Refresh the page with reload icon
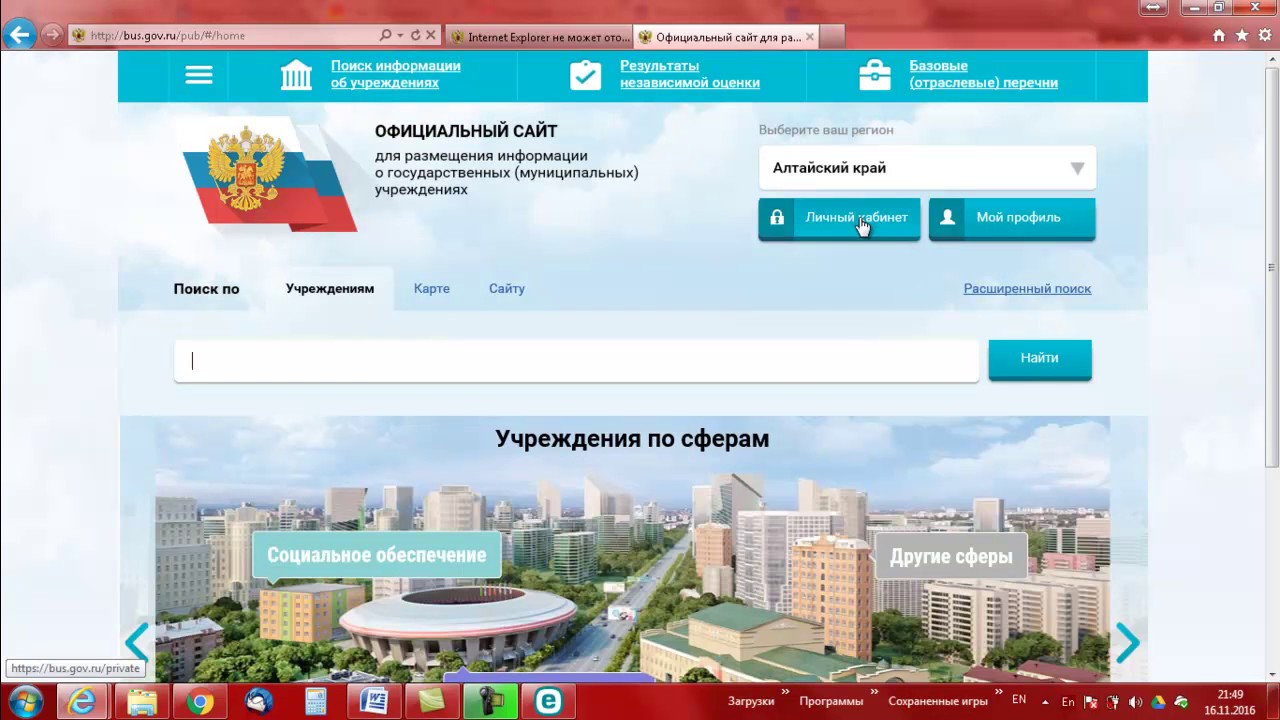The height and width of the screenshot is (720, 1280). point(415,35)
